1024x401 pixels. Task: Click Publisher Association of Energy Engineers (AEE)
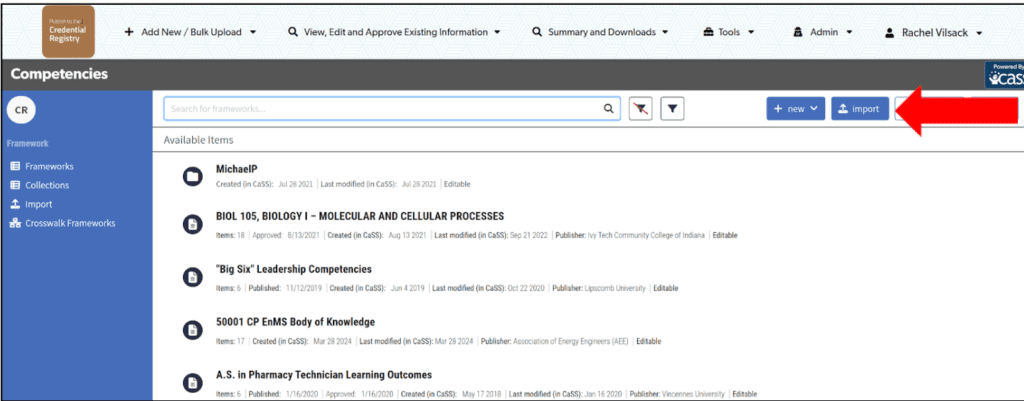coord(554,341)
